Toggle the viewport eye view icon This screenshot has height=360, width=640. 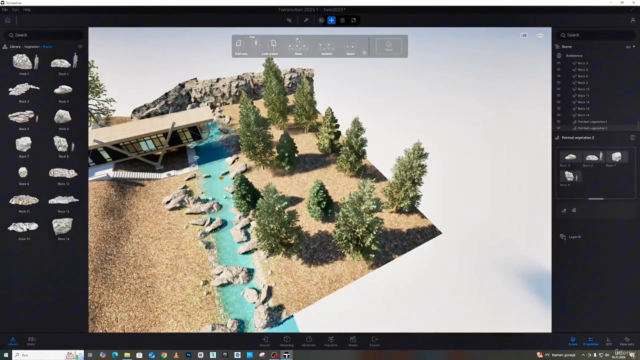pos(540,36)
